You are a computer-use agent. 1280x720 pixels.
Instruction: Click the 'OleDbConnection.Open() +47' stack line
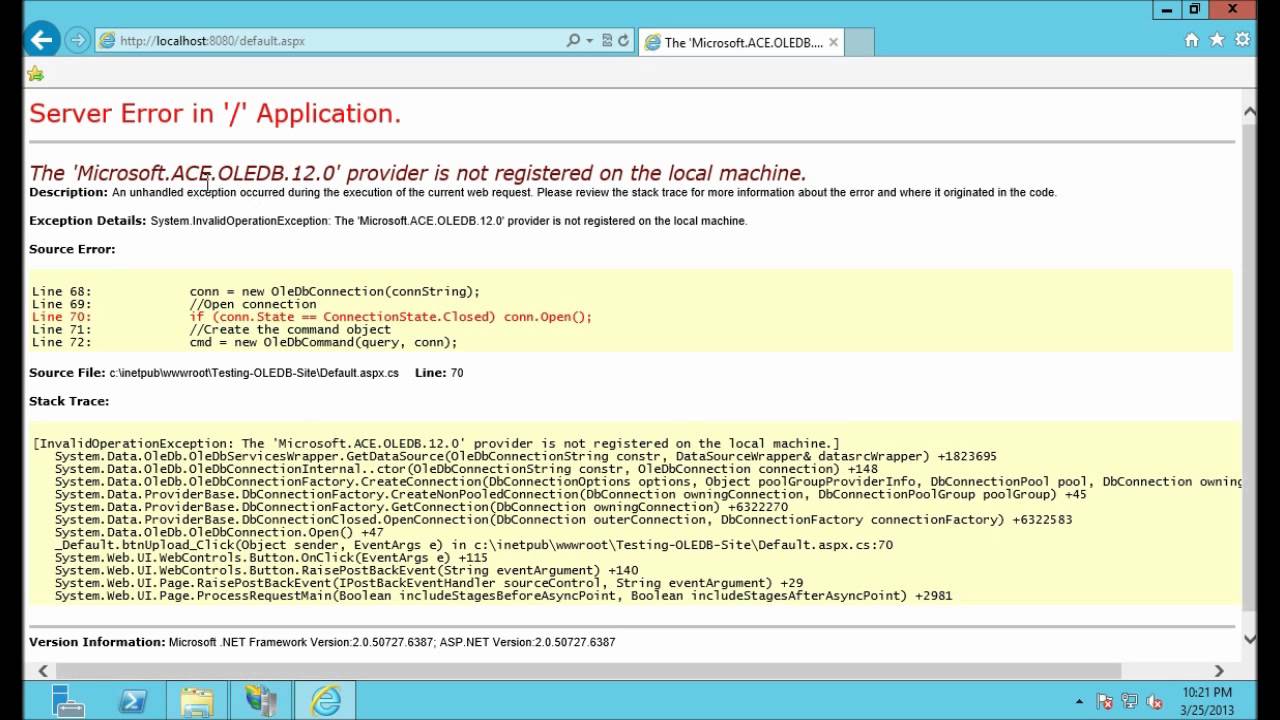(x=219, y=533)
